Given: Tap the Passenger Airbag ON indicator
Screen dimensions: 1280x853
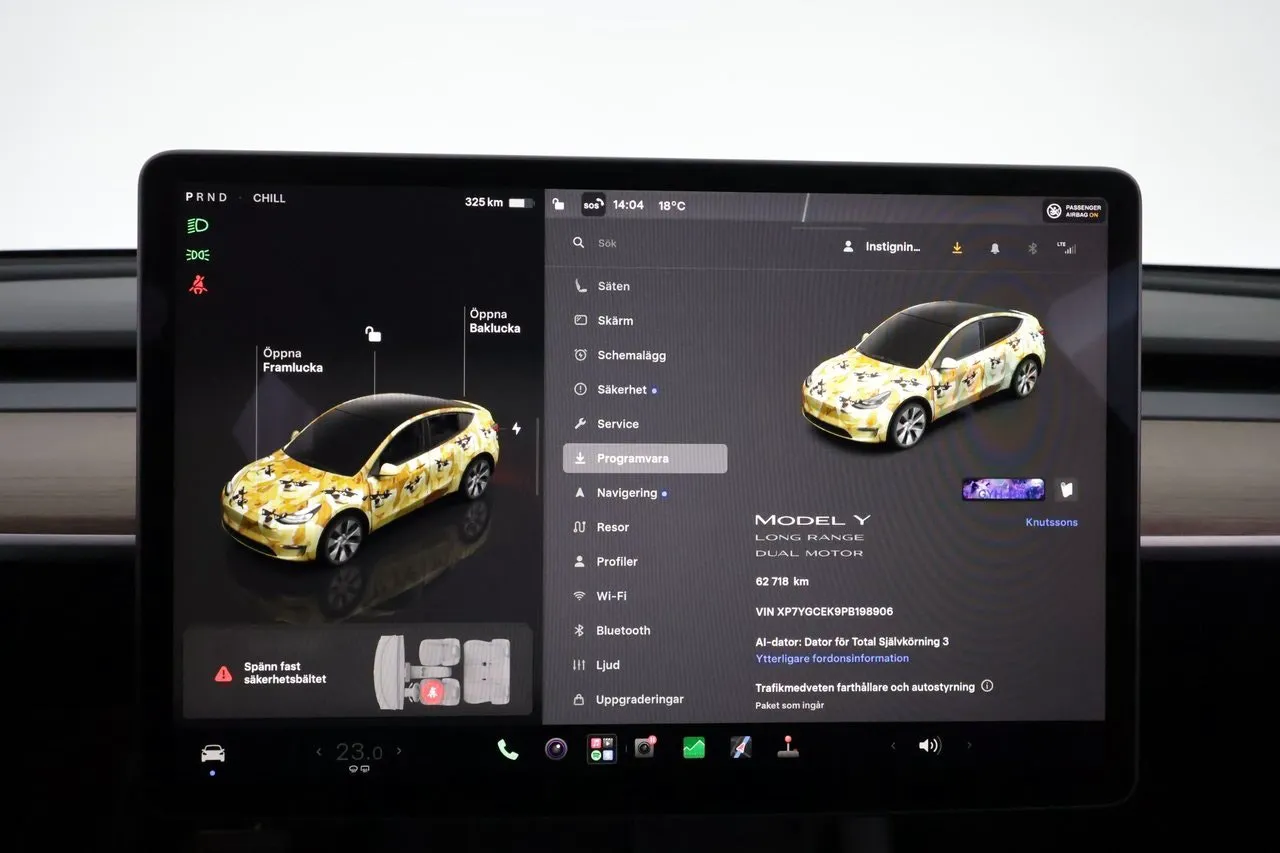Looking at the screenshot, I should [x=1075, y=211].
